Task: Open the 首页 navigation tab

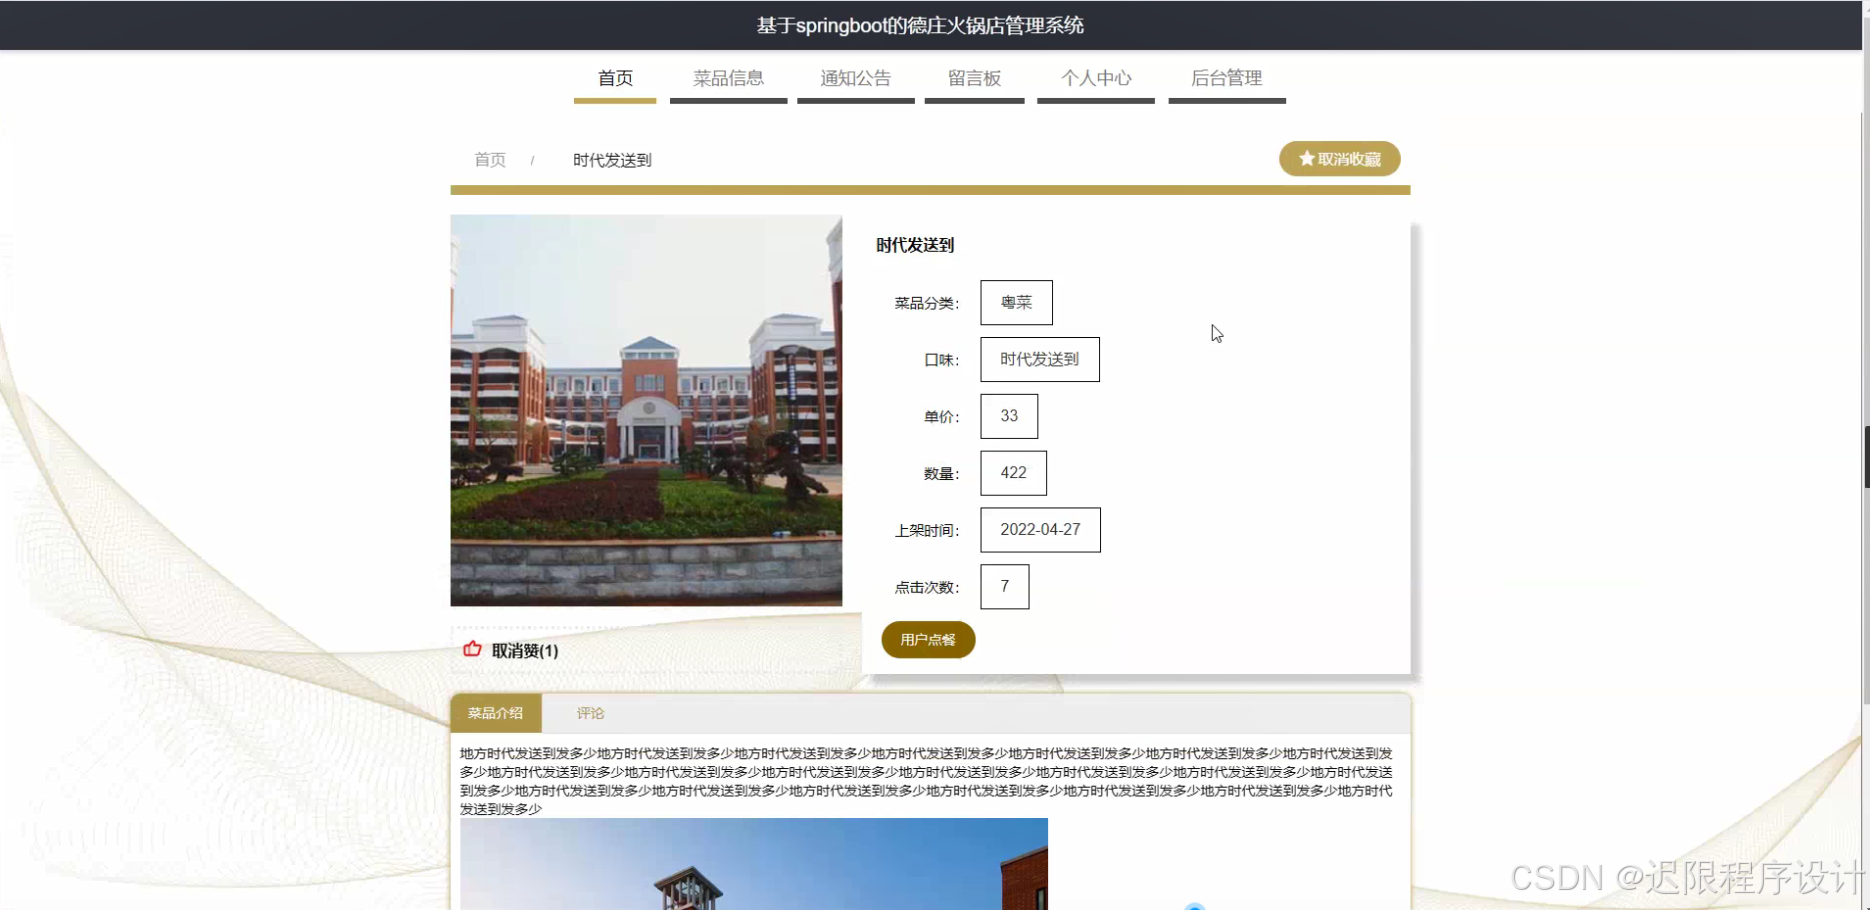Action: (x=615, y=78)
